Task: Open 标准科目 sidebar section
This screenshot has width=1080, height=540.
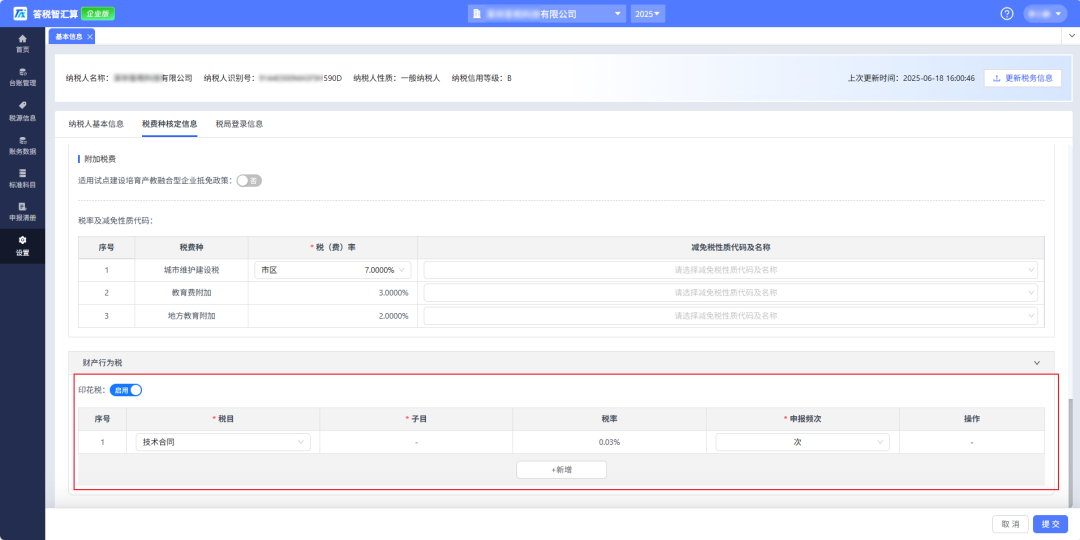Action: pos(22,178)
